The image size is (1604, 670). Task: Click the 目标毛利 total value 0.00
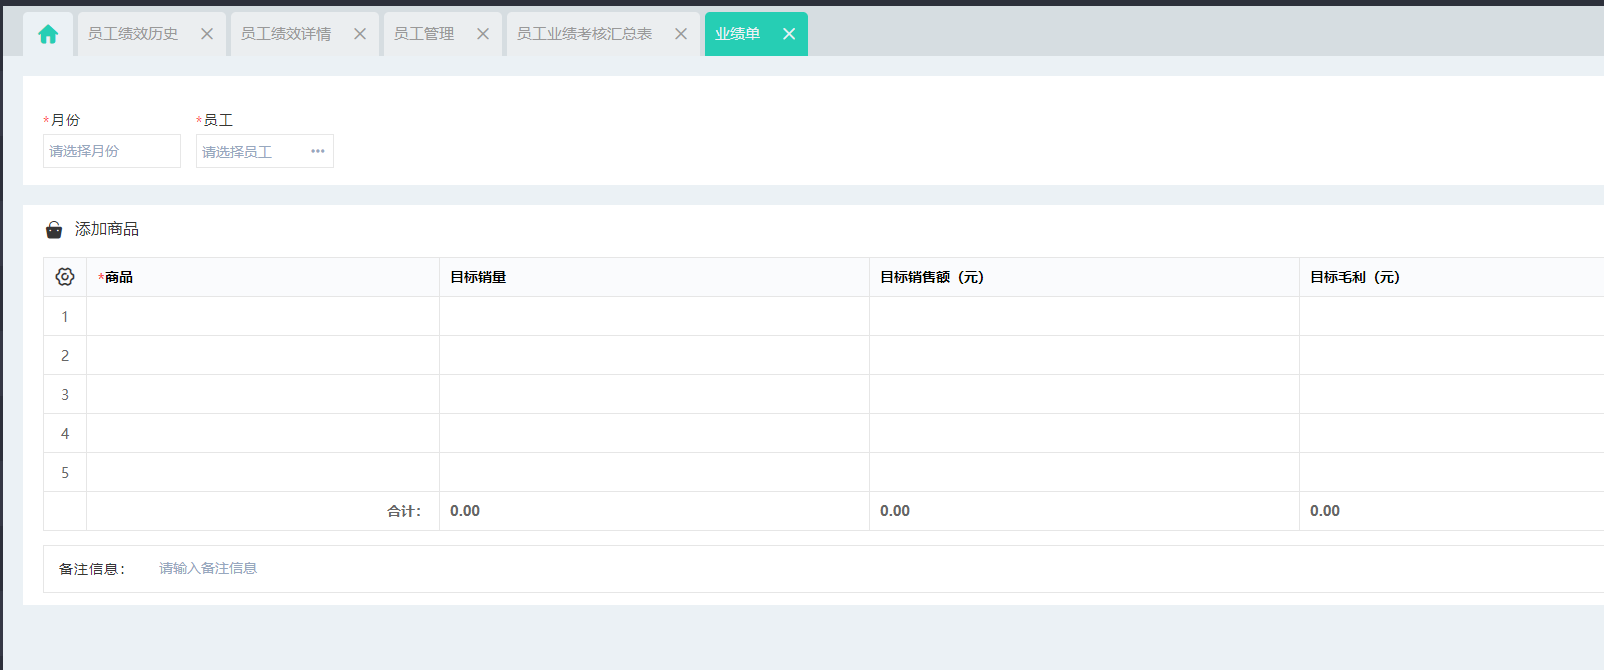point(1325,511)
